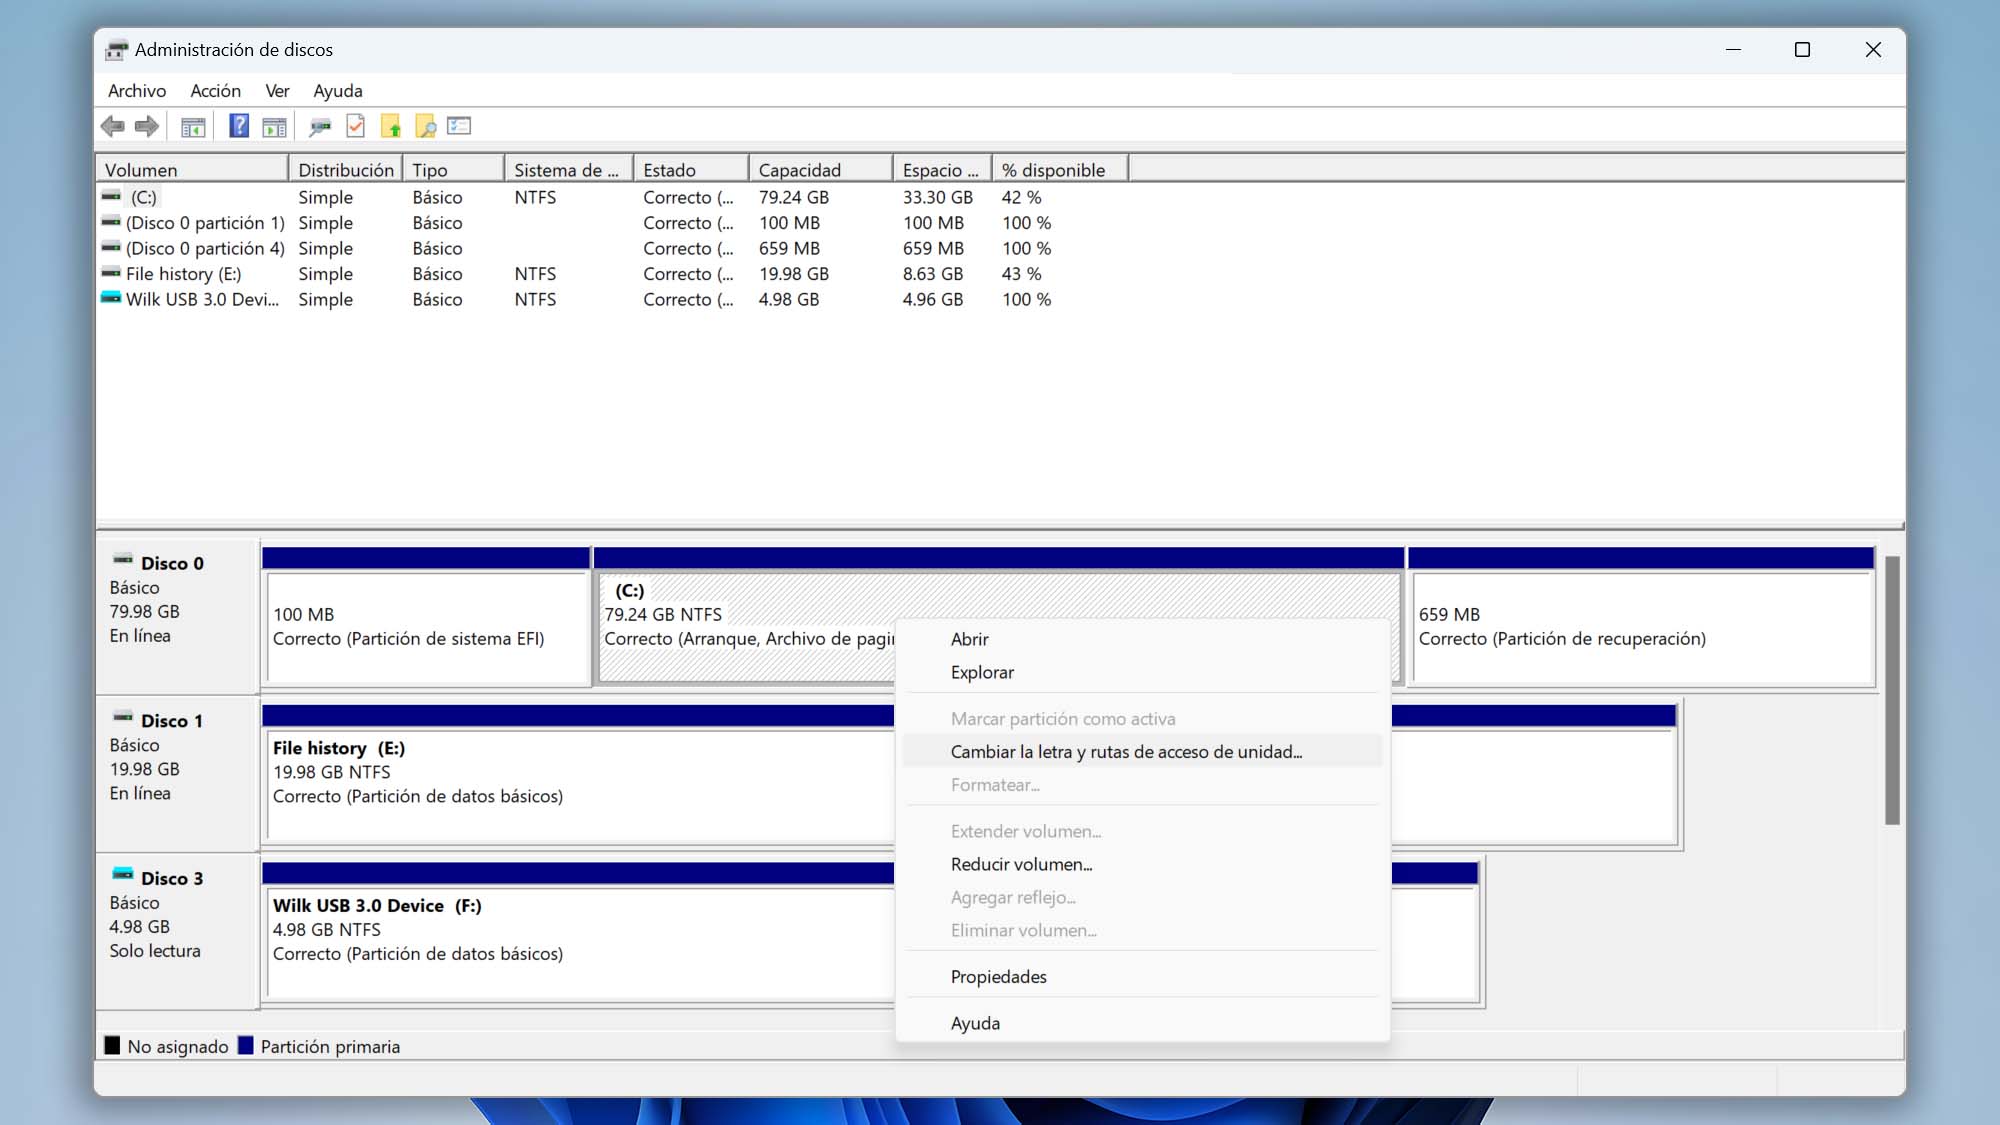The image size is (2000, 1125).
Task: Click the forward arrow toolbar icon
Action: point(147,126)
